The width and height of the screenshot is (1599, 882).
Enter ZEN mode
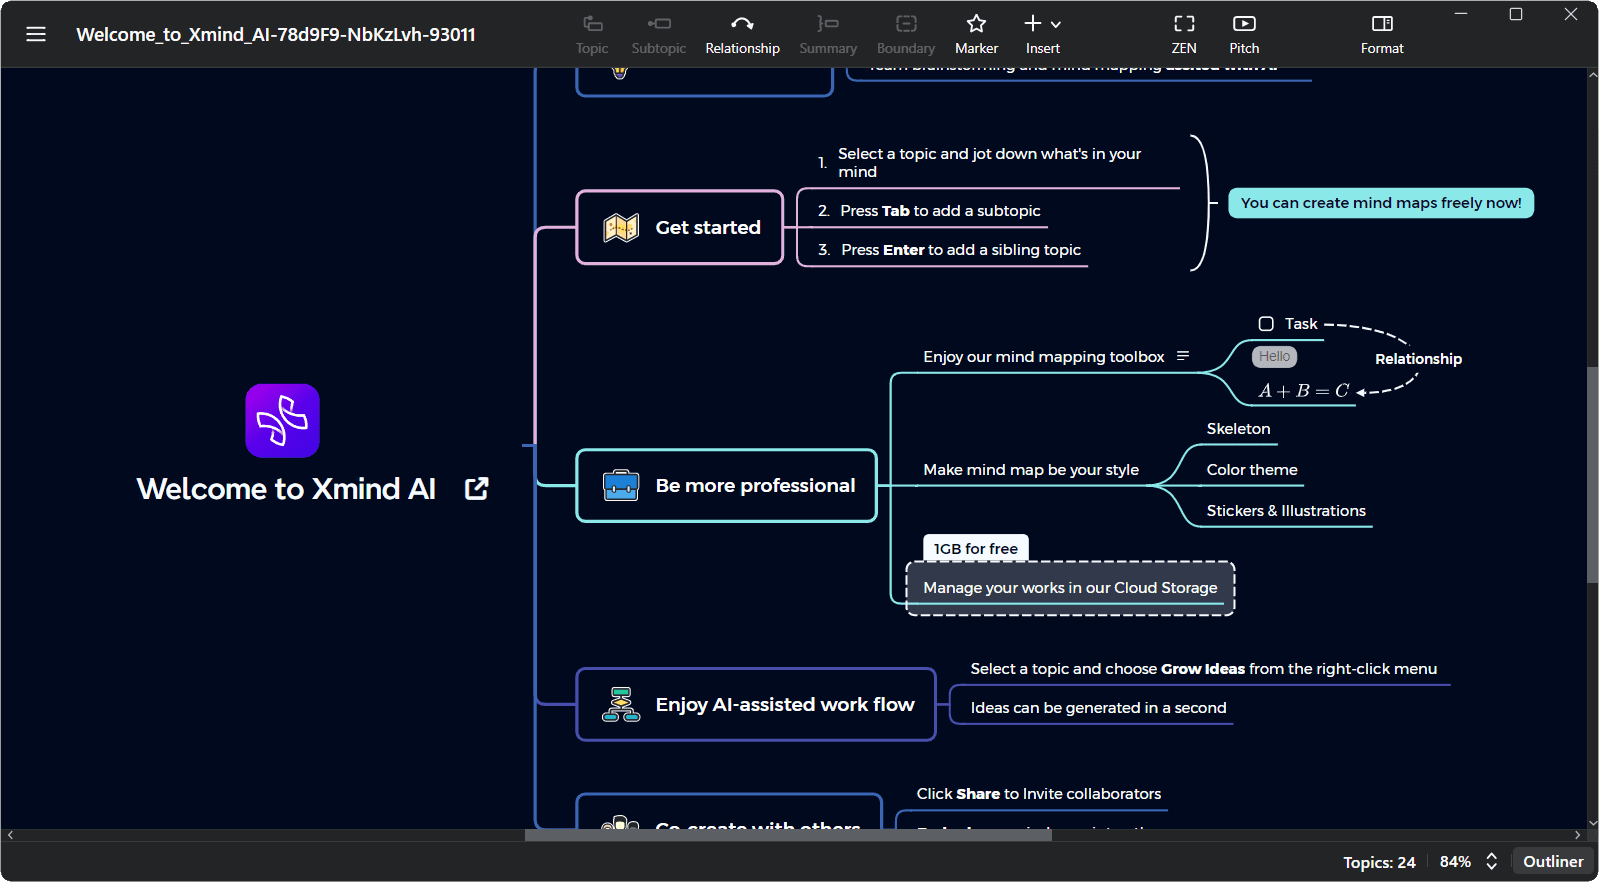coord(1184,34)
